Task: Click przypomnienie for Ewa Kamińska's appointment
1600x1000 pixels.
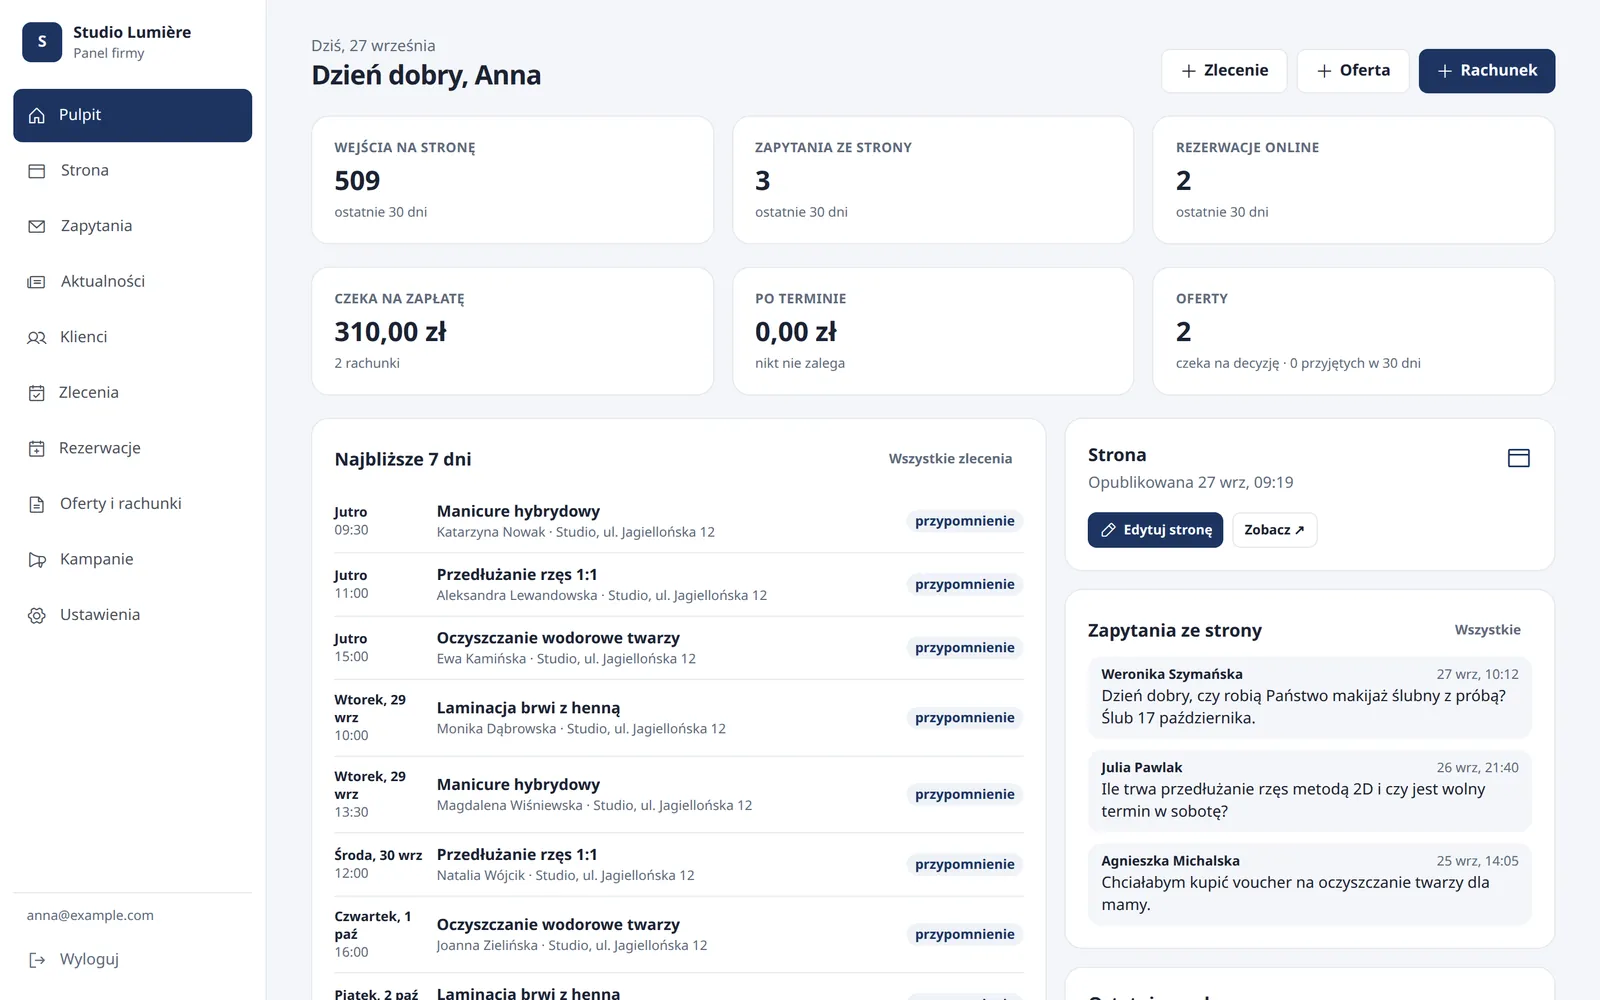Action: [964, 648]
